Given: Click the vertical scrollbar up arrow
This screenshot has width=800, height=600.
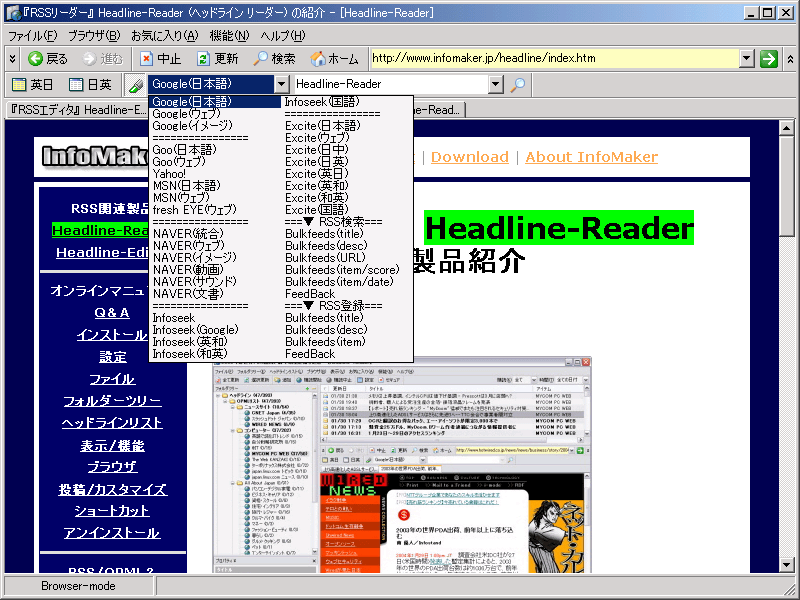Looking at the screenshot, I should tap(786, 128).
